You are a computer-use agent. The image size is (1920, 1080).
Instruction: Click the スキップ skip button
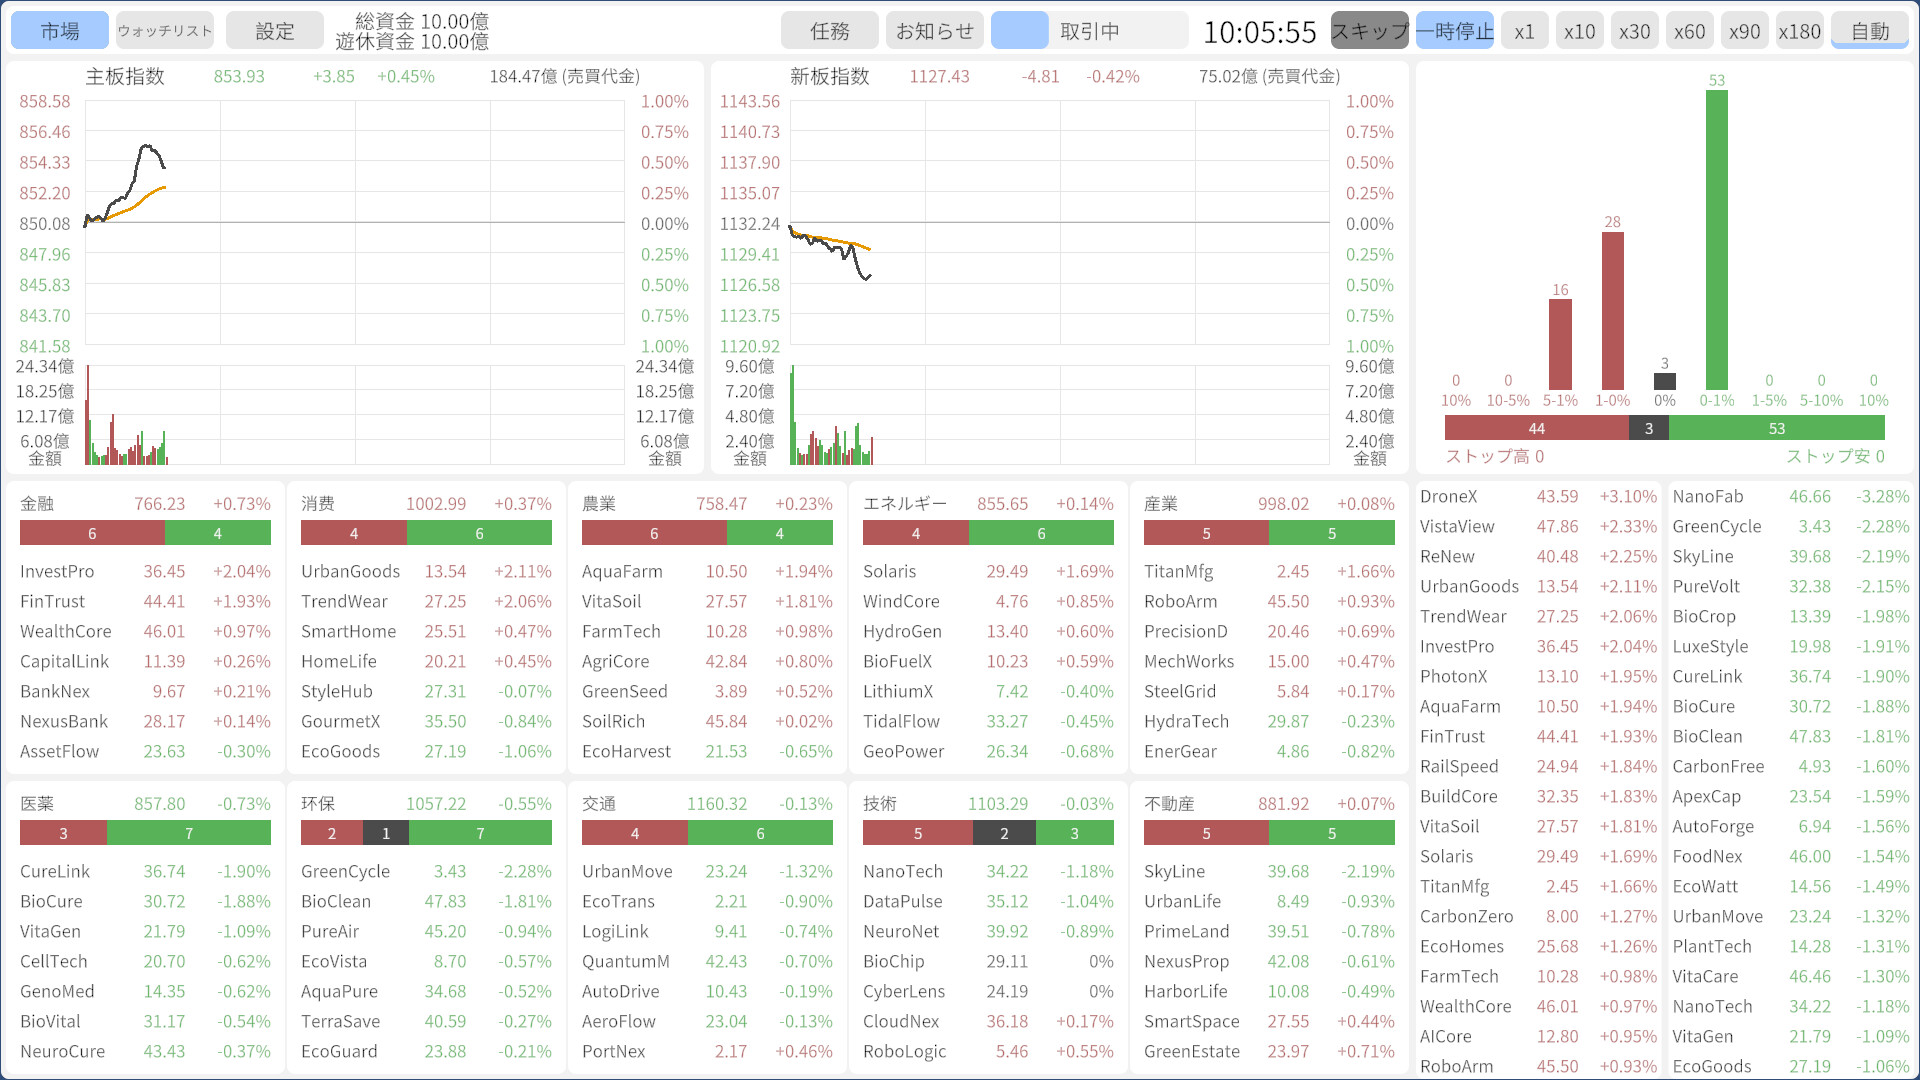coord(1369,31)
